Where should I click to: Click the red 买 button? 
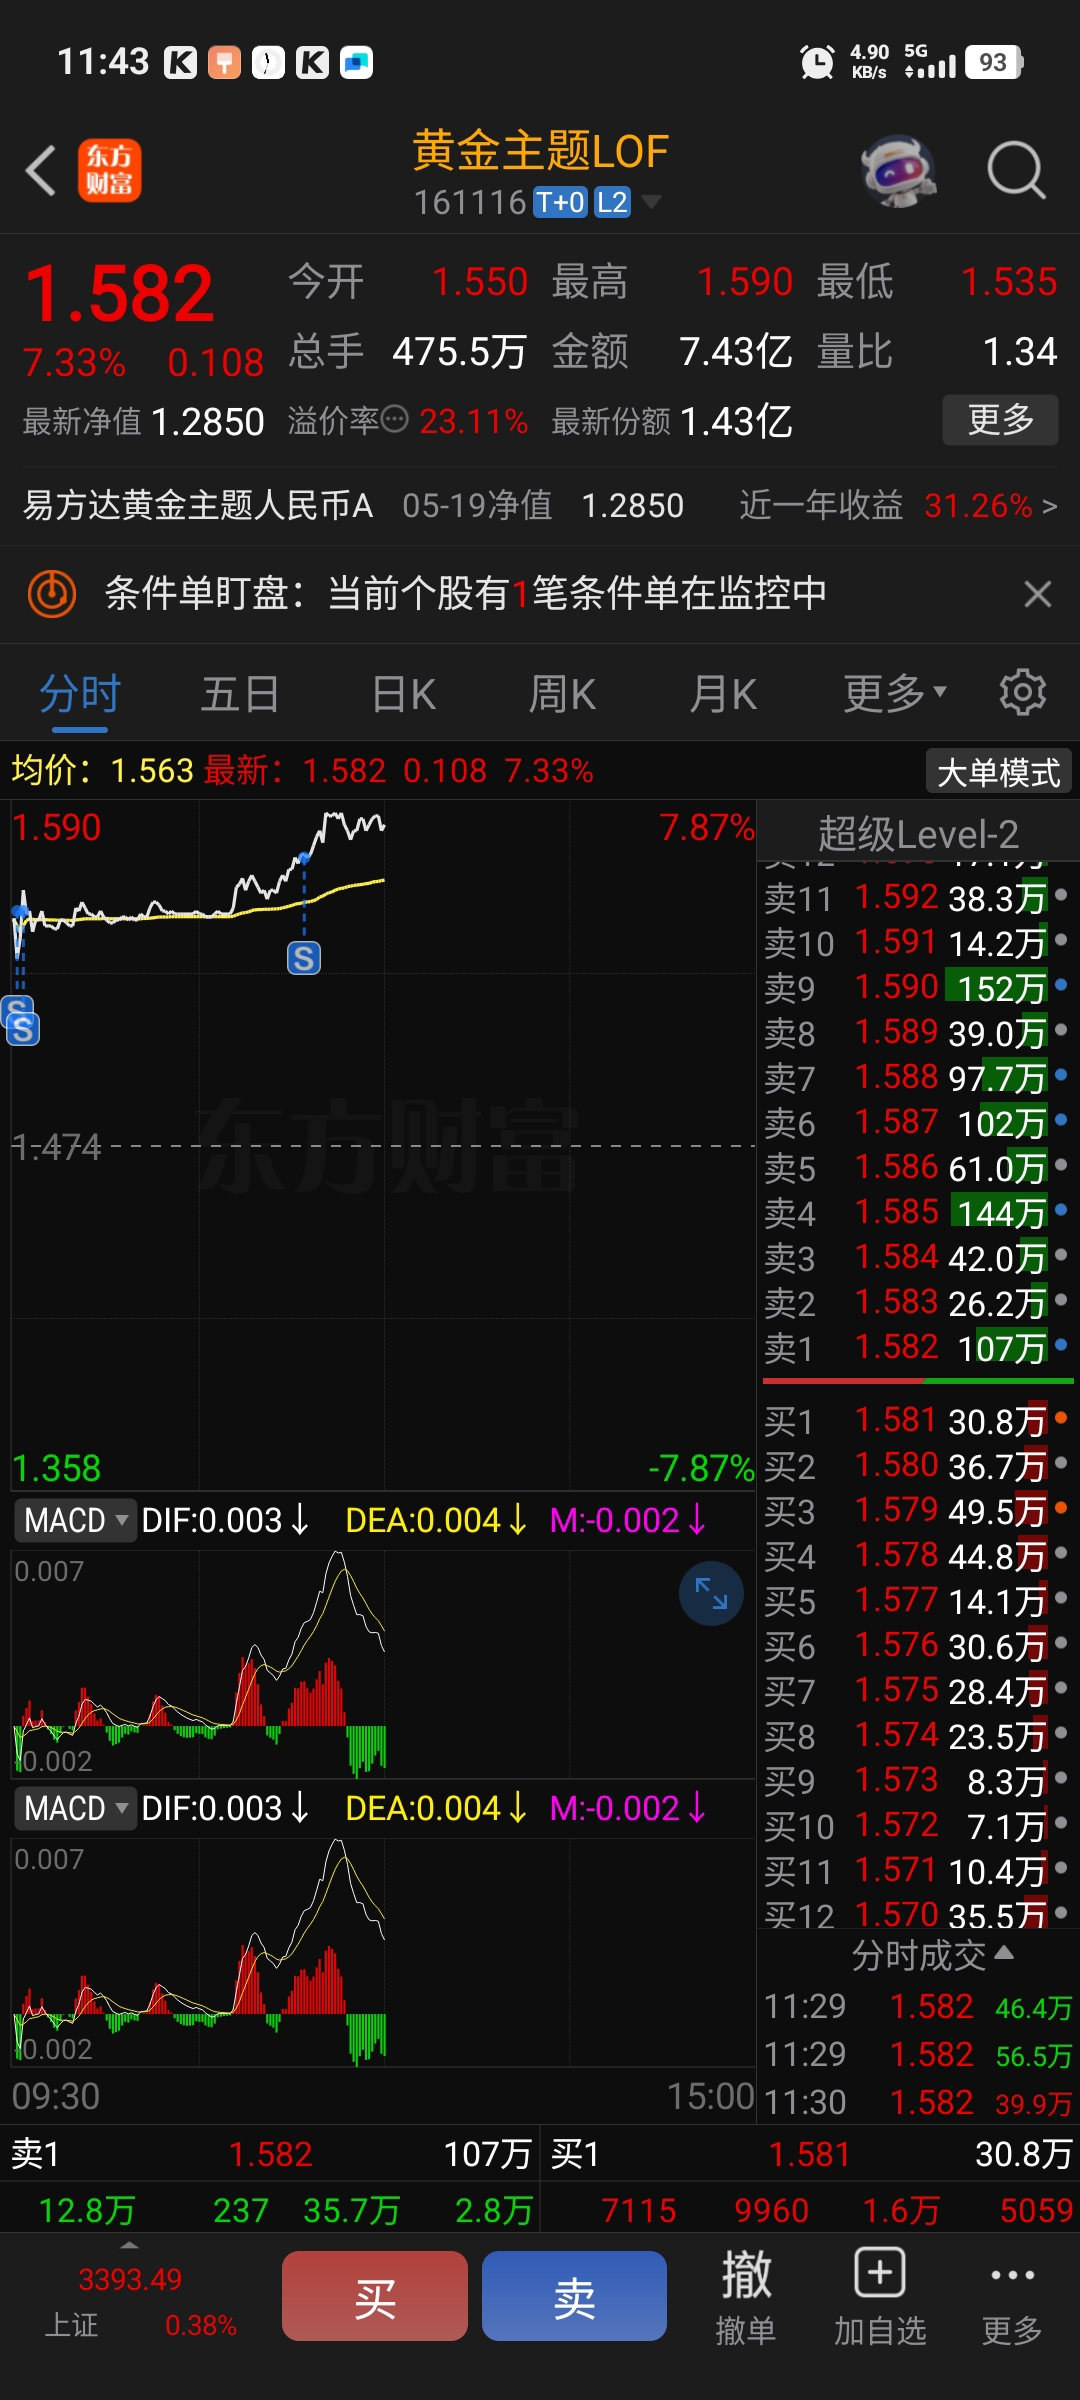(375, 2296)
